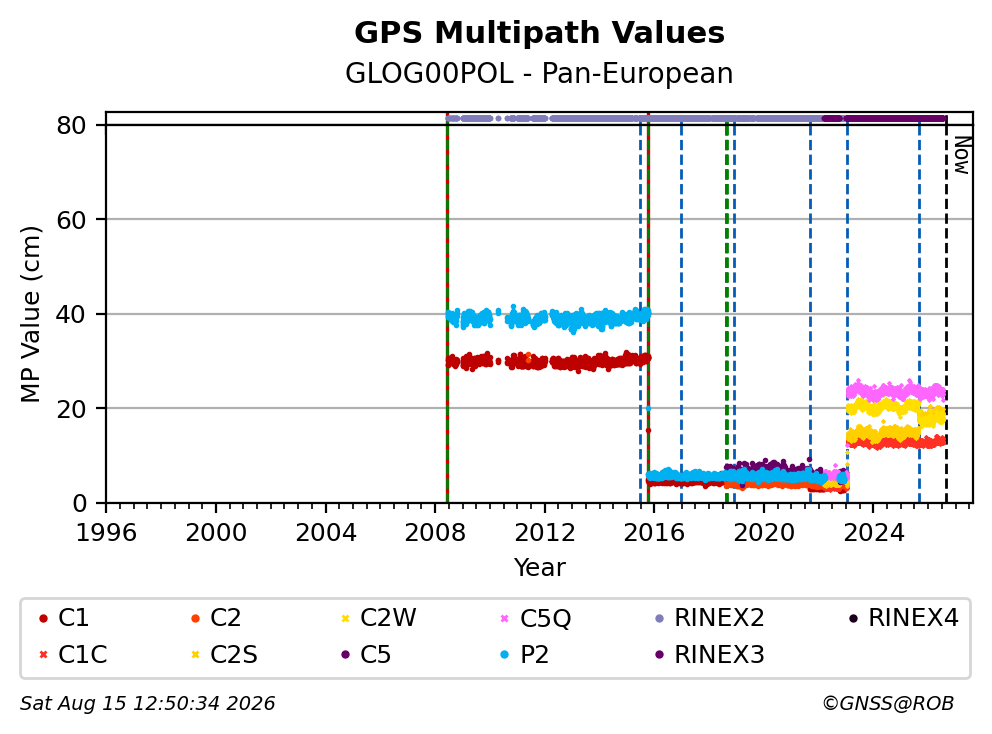Select the RINEX4 legend entry
Screen dimensions: 992x734
point(903,618)
